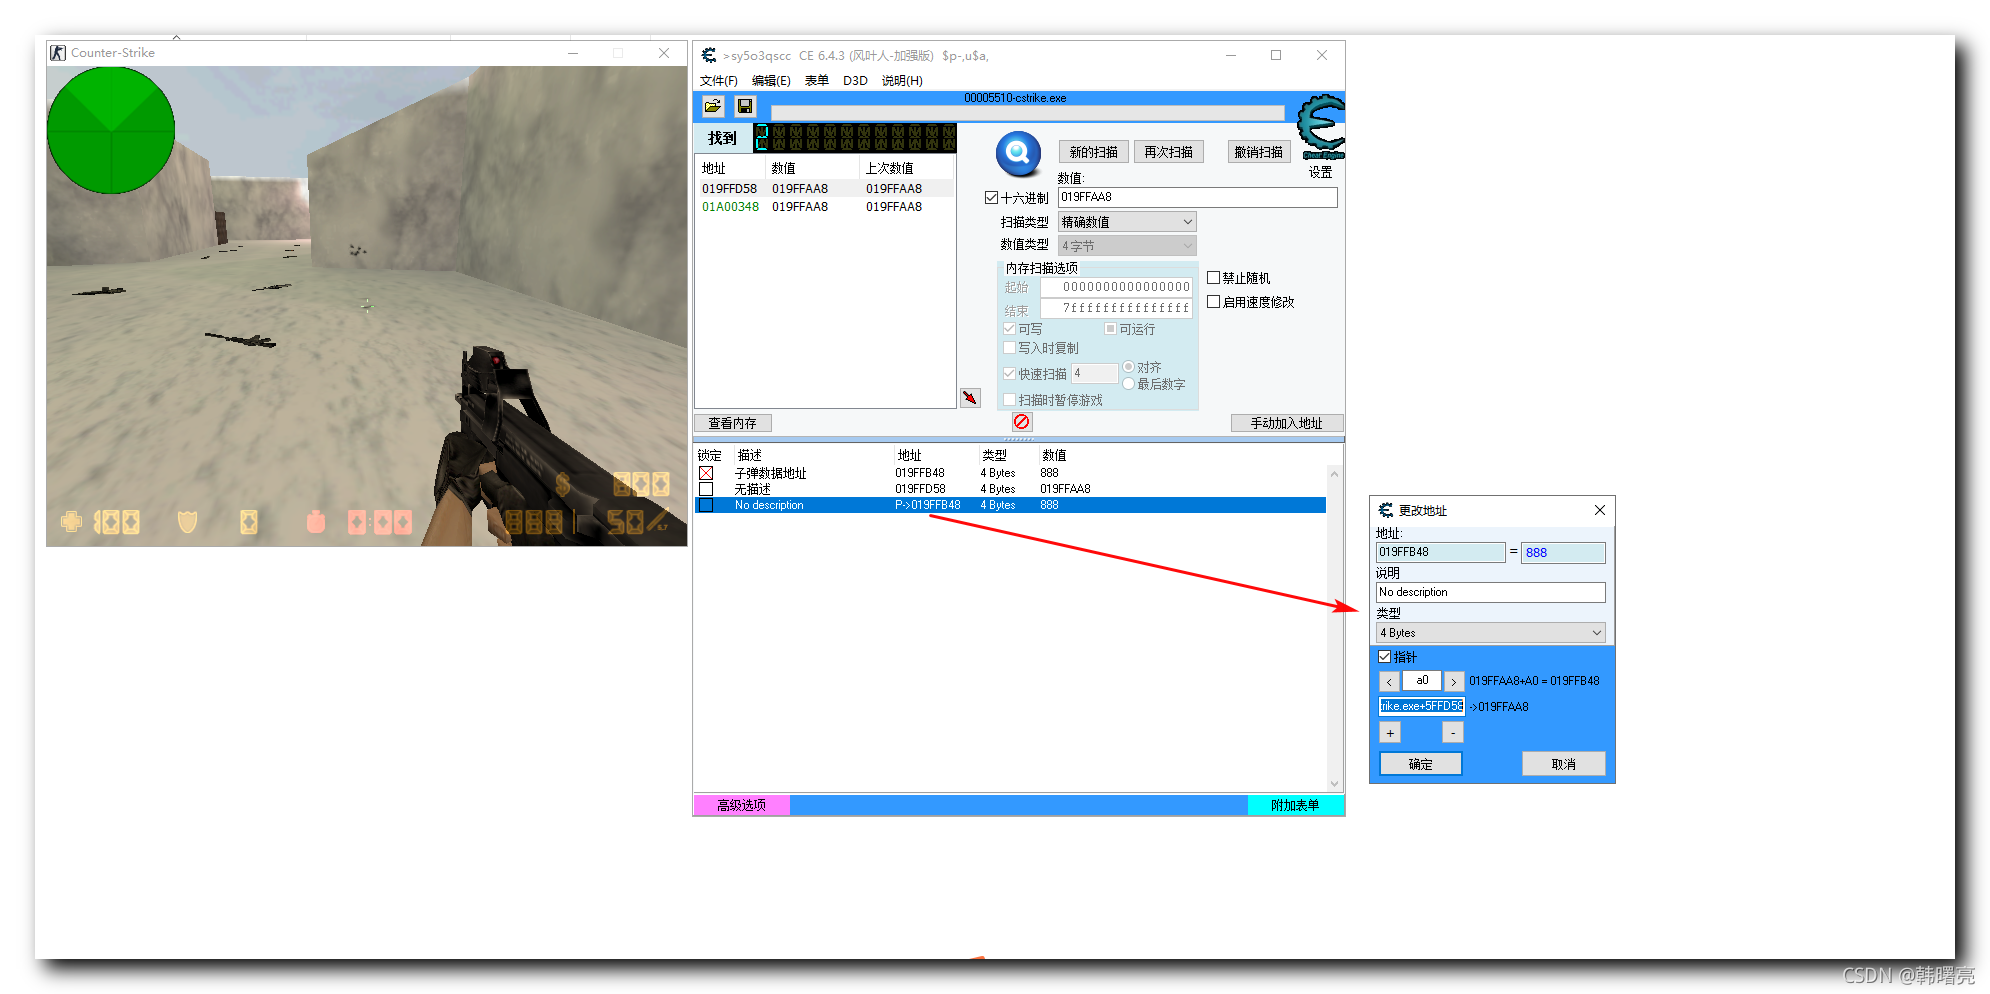Enable the 启用速度修改 checkbox
The height and width of the screenshot is (994, 1990).
tap(1213, 302)
